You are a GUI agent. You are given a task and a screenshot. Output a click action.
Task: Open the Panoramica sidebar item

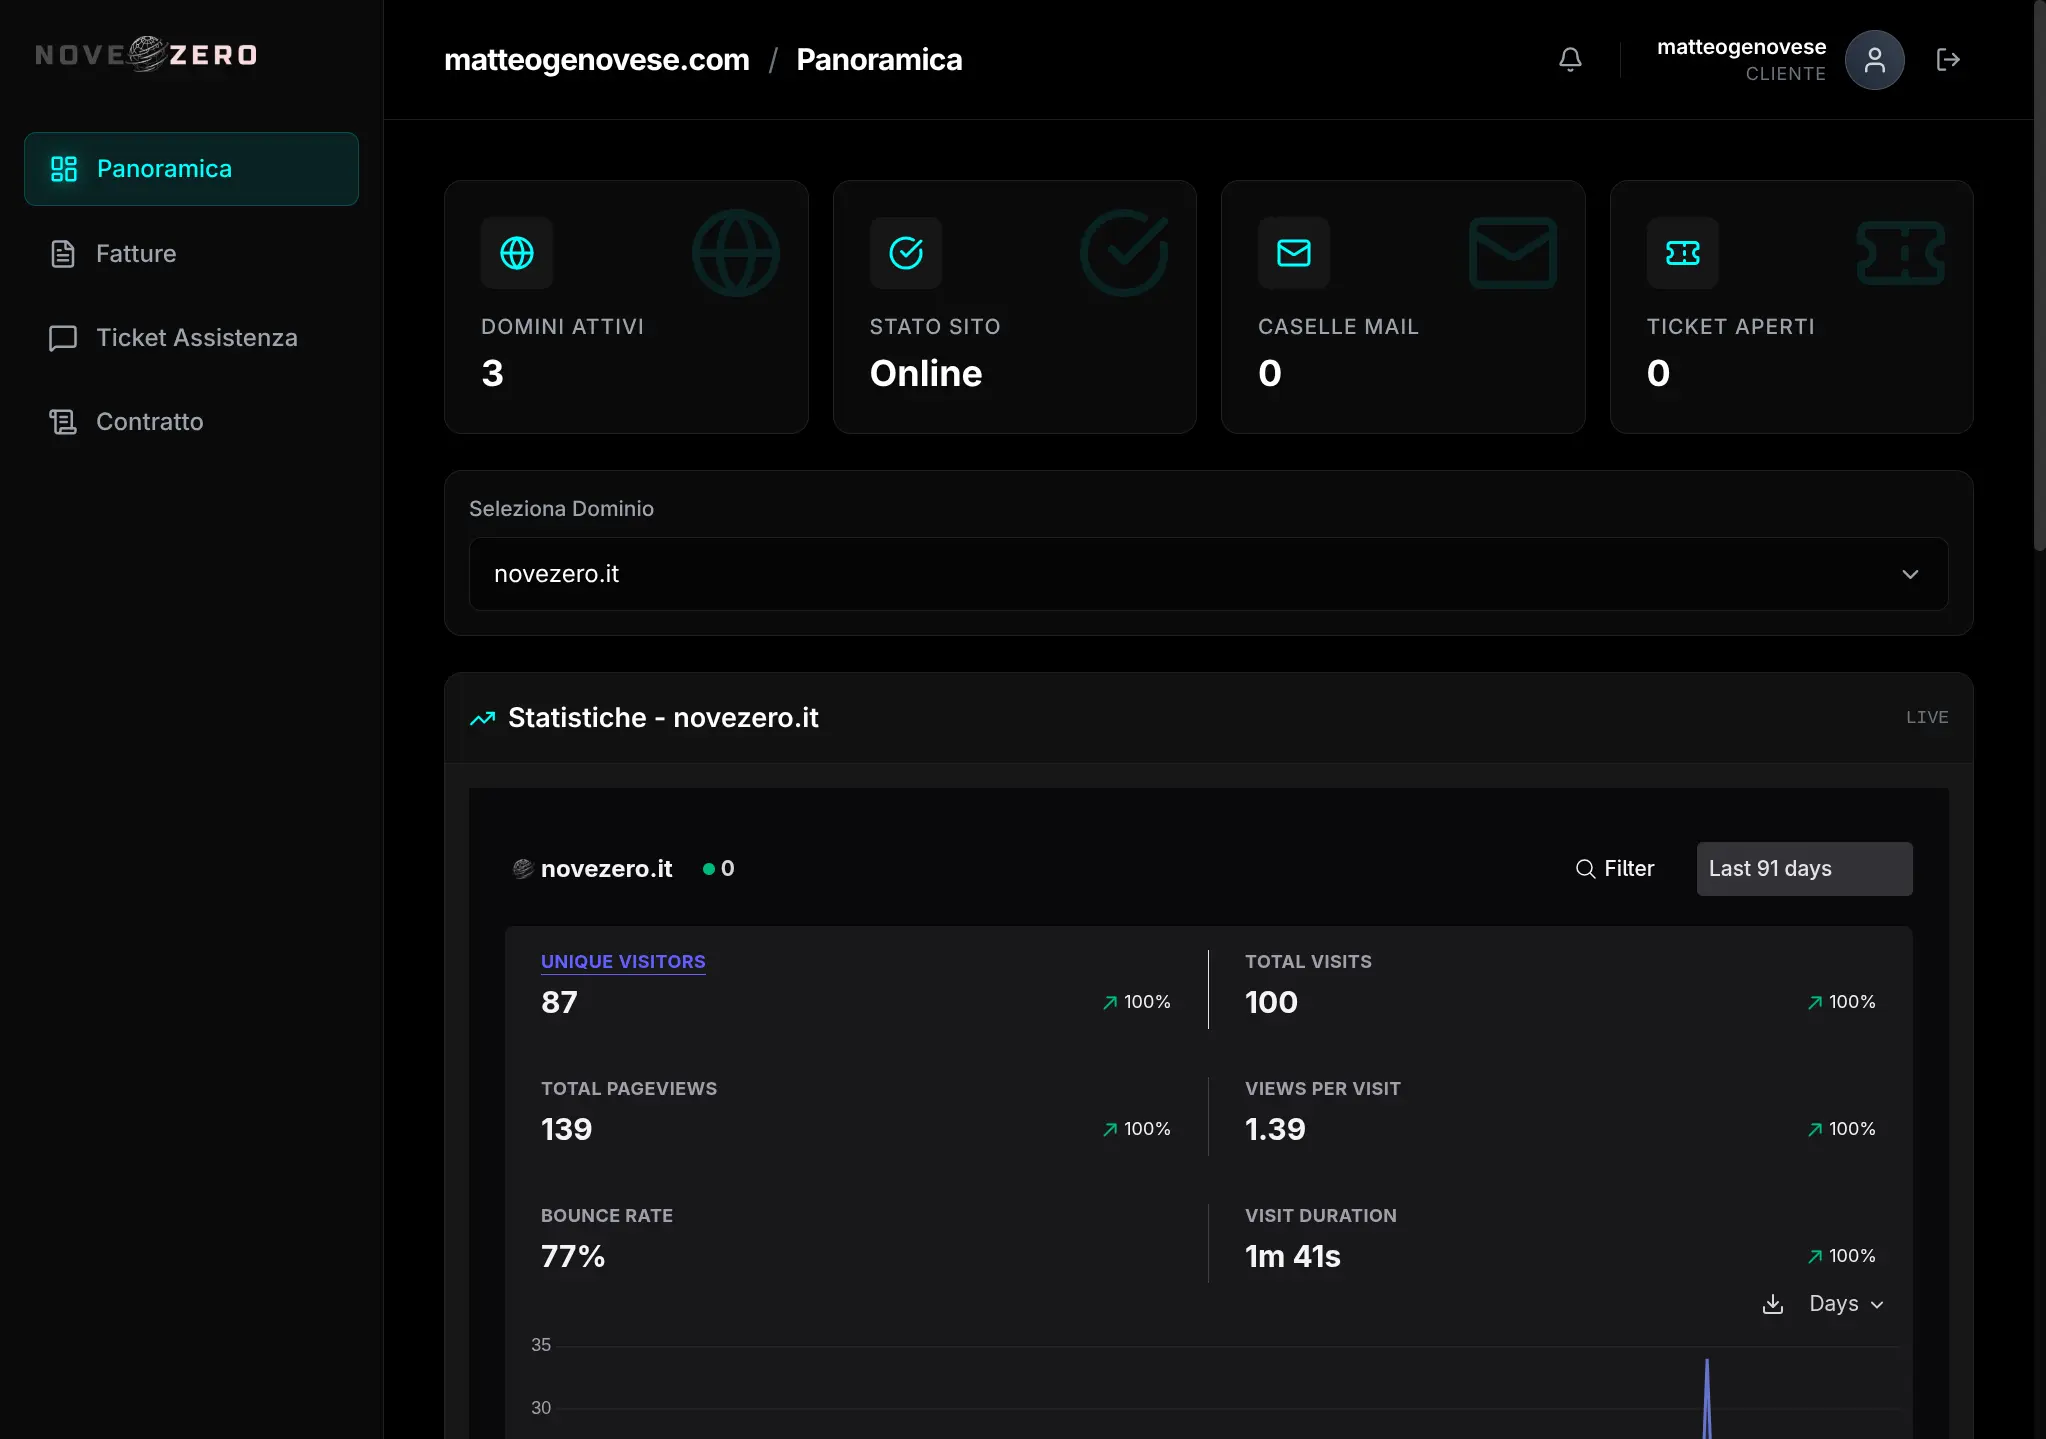pyautogui.click(x=191, y=169)
